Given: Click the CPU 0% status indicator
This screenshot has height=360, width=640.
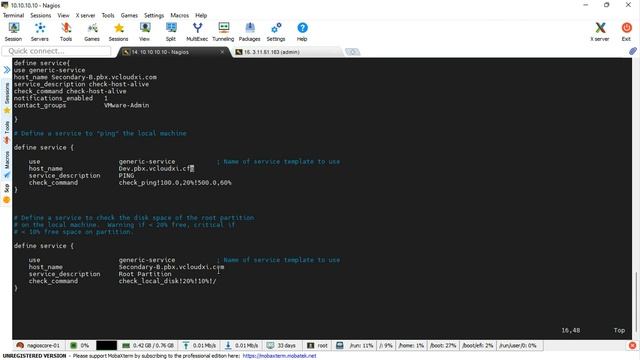Looking at the screenshot, I should (x=80, y=345).
